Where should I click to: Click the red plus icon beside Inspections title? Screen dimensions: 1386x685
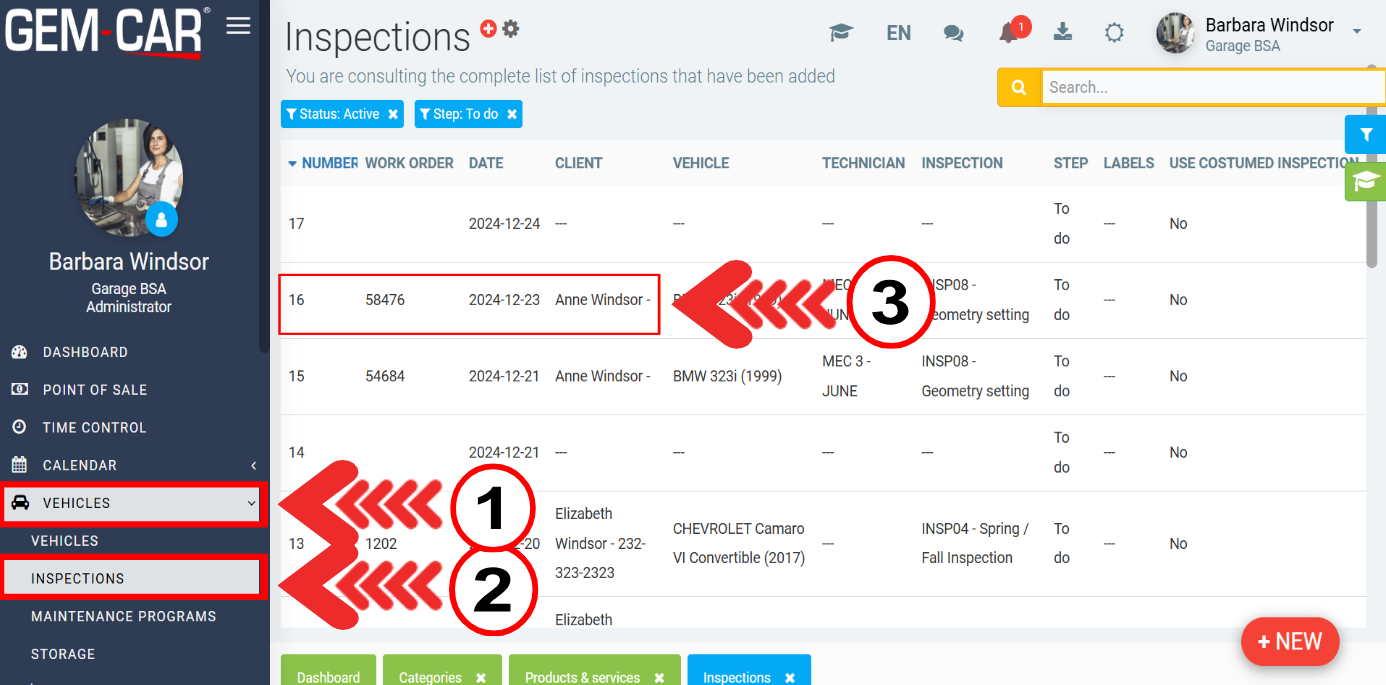click(x=488, y=29)
